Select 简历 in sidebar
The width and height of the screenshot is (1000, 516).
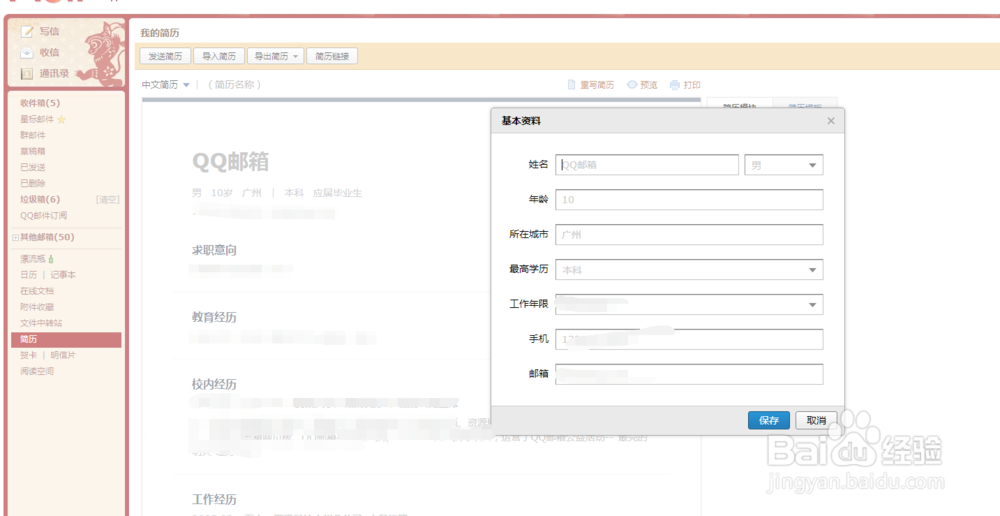point(66,339)
